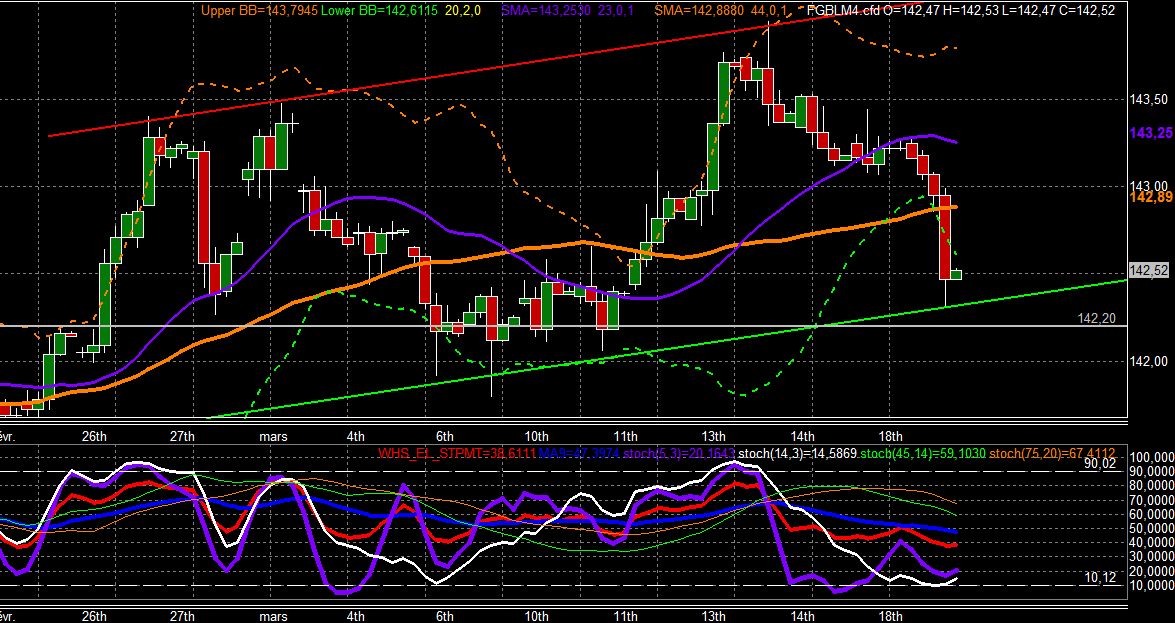Select the 142,20 horizontal line label
The image size is (1175, 623).
click(1096, 319)
